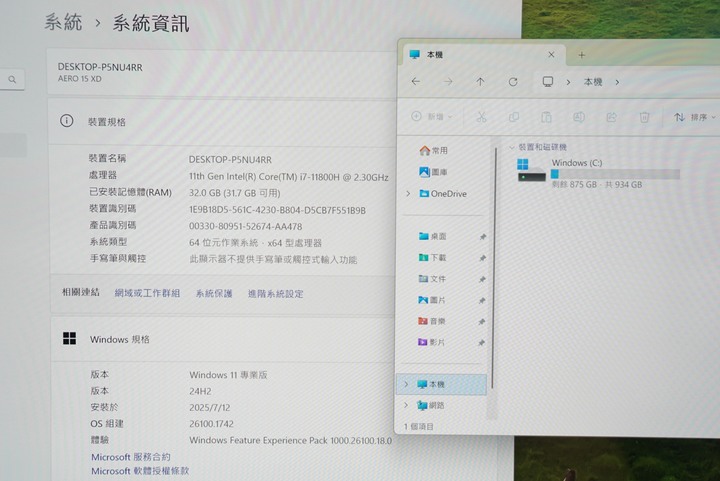Viewport: 720px width, 481px height.
Task: Open the 新增 new item menu
Action: pyautogui.click(x=432, y=117)
